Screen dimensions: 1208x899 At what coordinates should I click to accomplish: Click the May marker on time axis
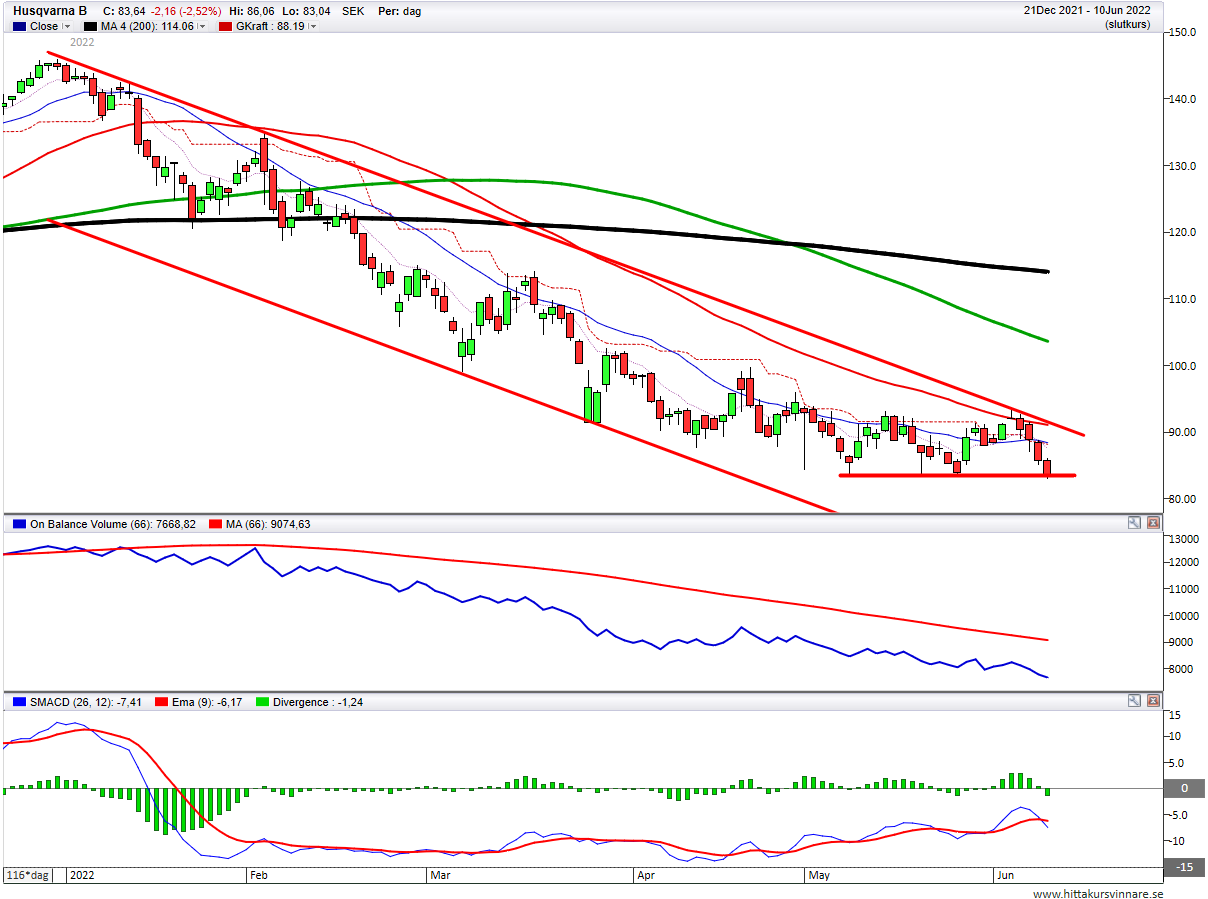pyautogui.click(x=819, y=875)
